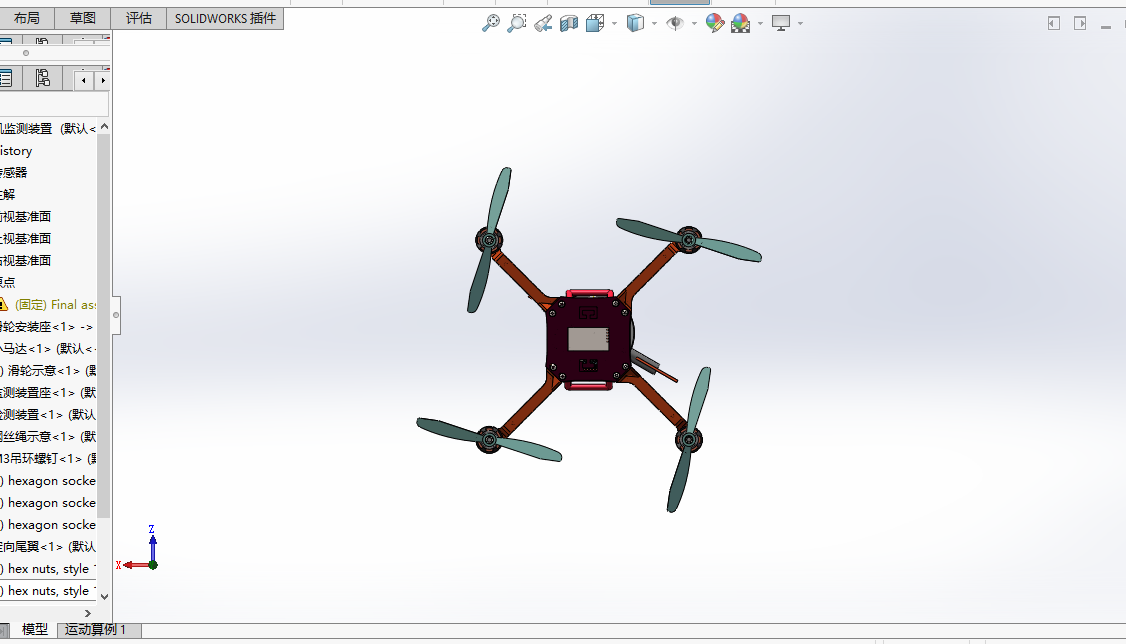This screenshot has width=1126, height=644.
Task: Select the 测装置<1> (默认 component
Action: click(x=47, y=414)
